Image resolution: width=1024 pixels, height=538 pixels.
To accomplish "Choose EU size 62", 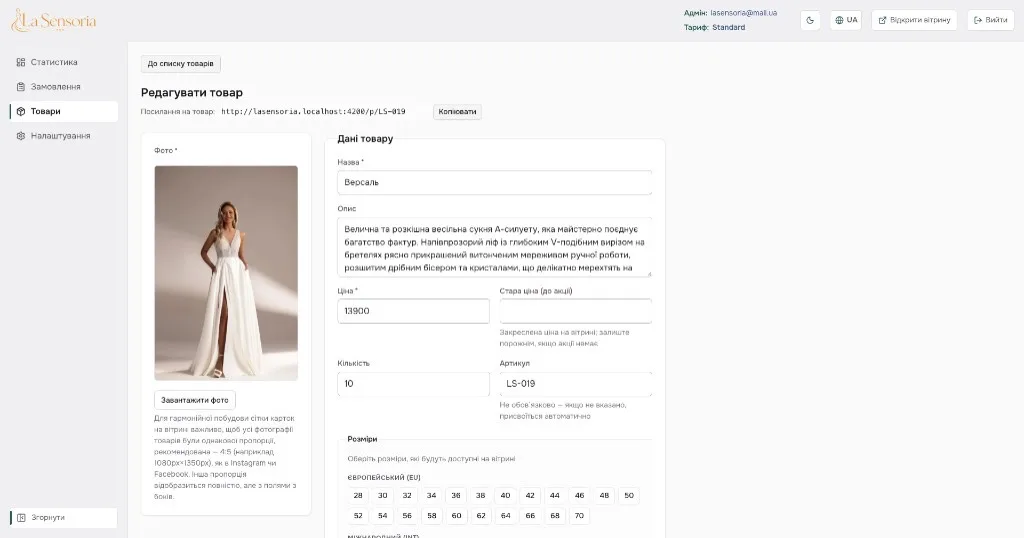I will point(481,516).
